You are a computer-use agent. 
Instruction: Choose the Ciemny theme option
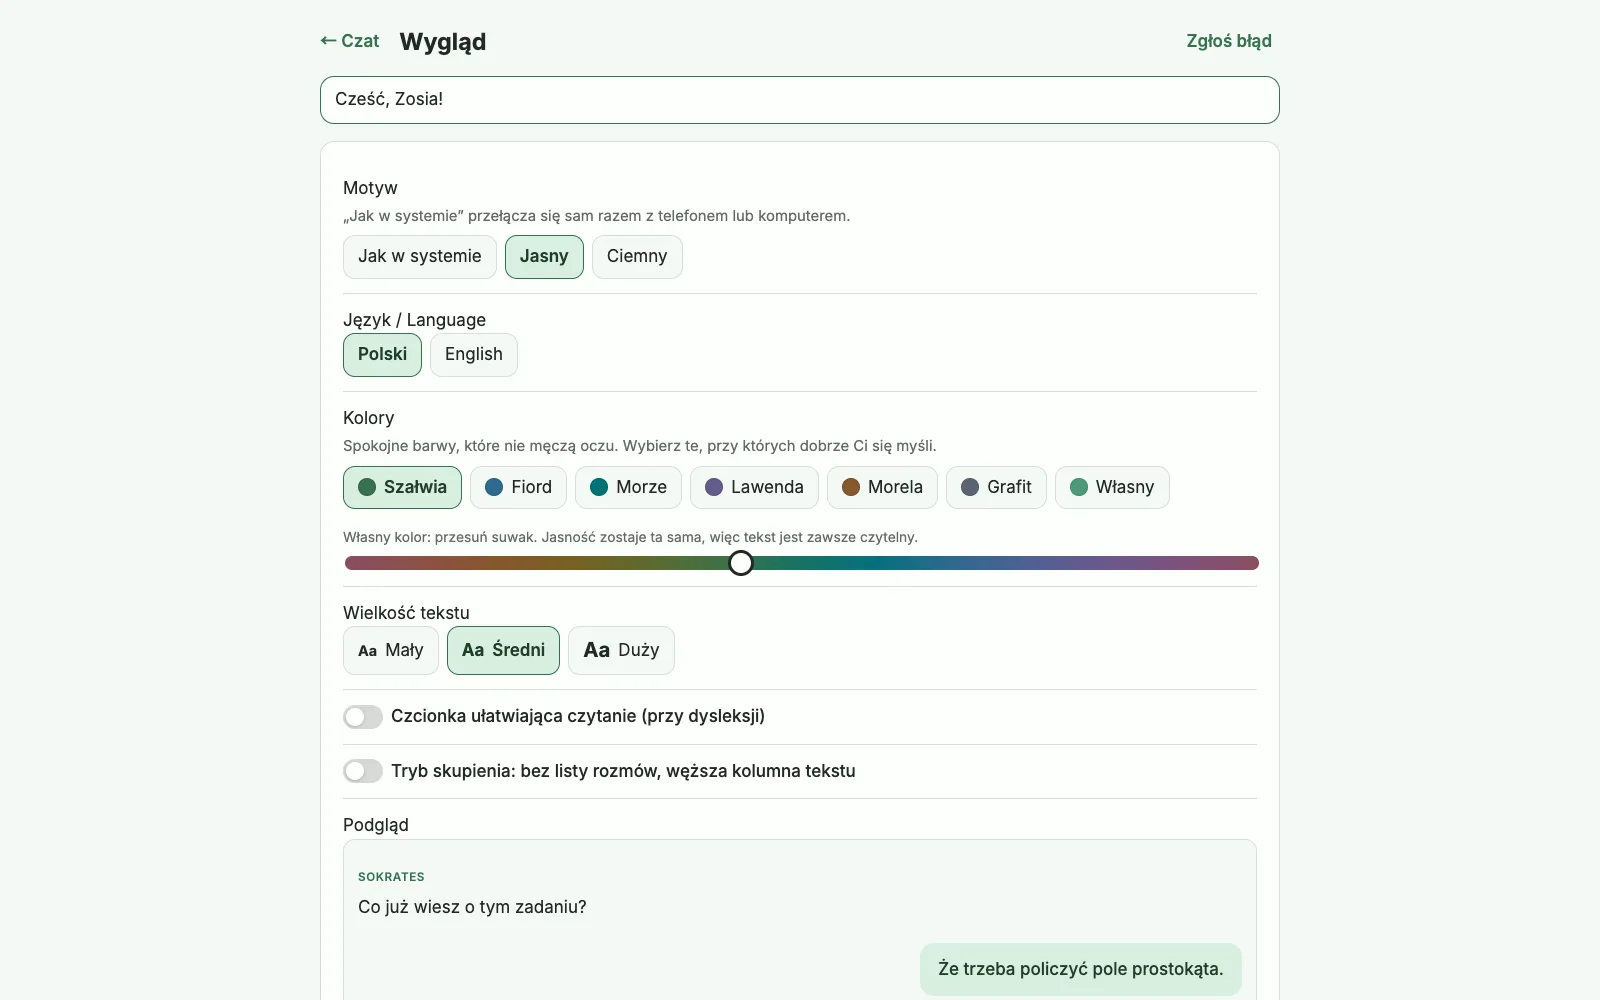point(637,257)
